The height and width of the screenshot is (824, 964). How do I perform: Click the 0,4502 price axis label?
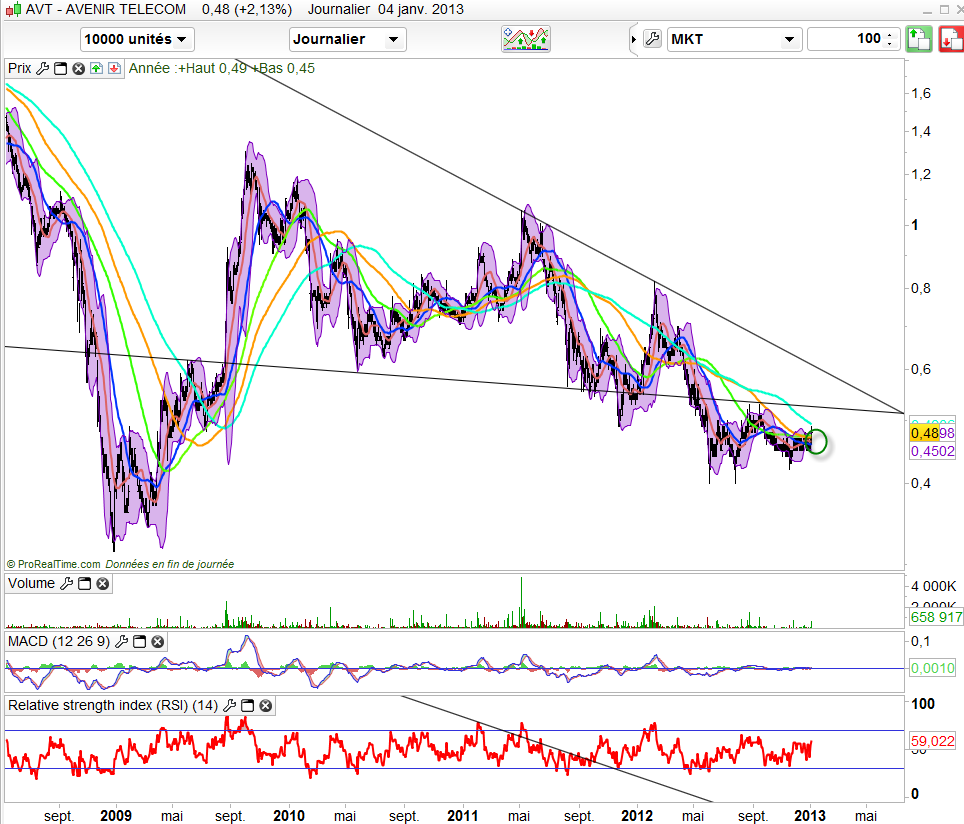pos(933,451)
